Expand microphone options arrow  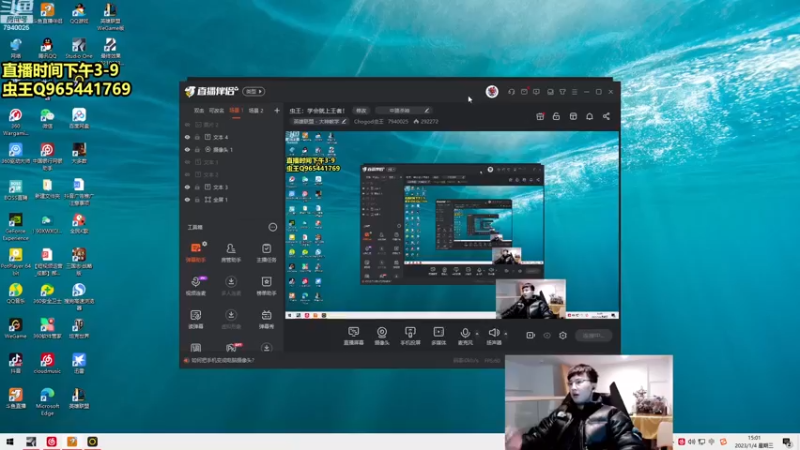click(477, 334)
